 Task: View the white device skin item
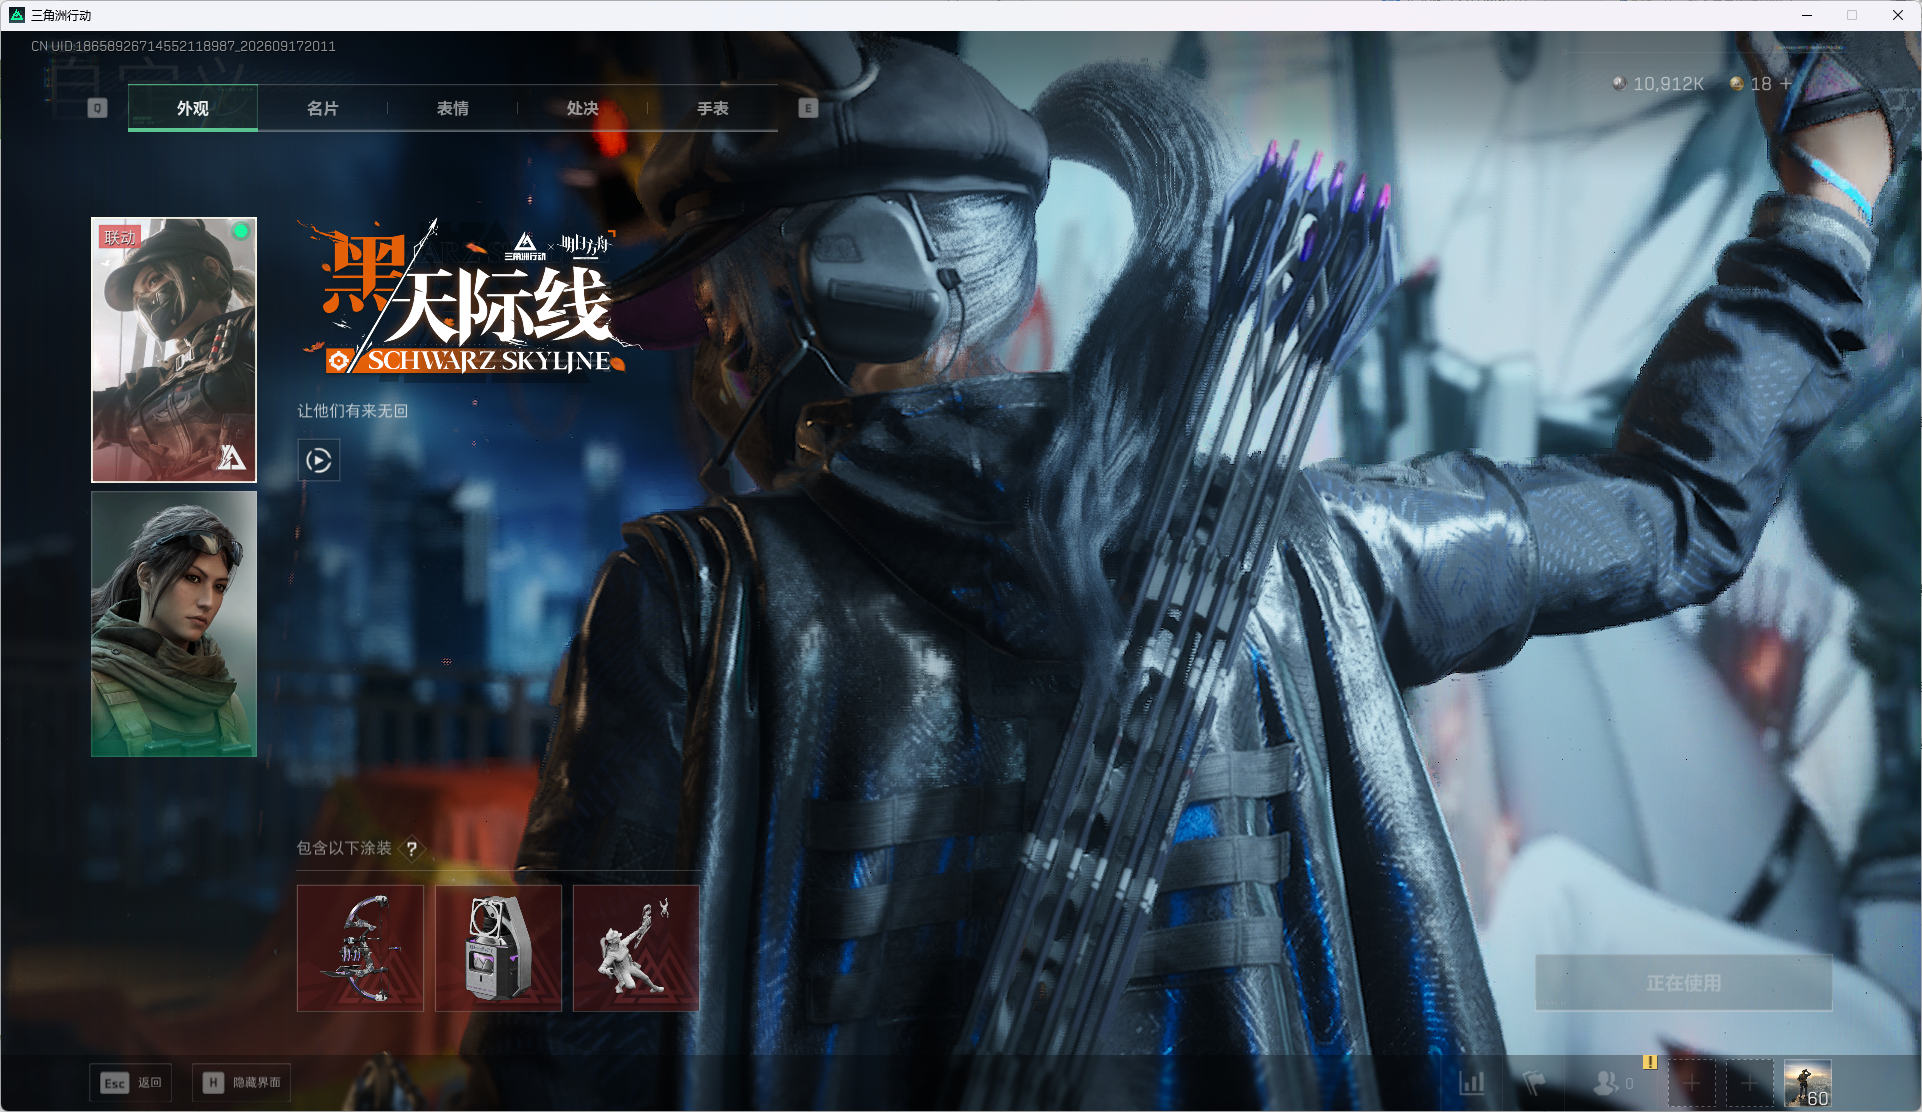[x=498, y=948]
